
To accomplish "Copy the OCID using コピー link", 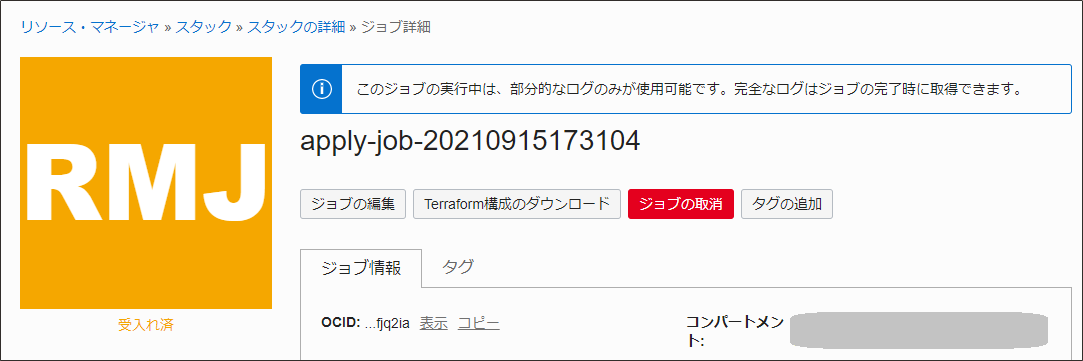I will pyautogui.click(x=479, y=322).
